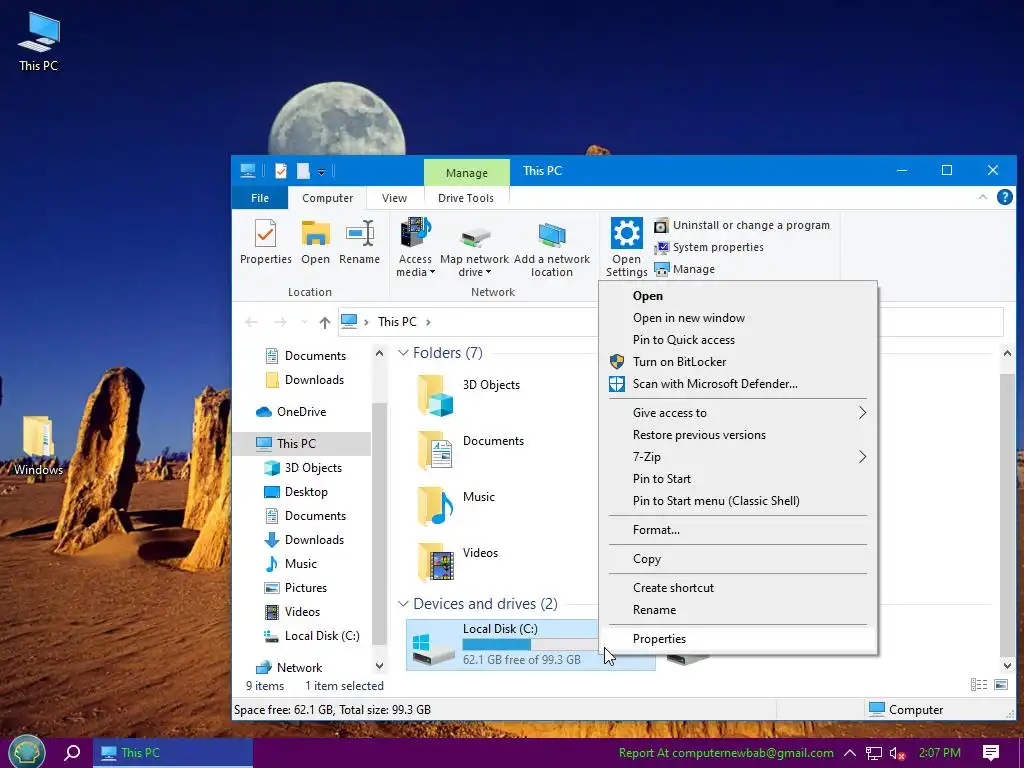Expand the Give access to submenu
The width and height of the screenshot is (1024, 768).
click(739, 413)
